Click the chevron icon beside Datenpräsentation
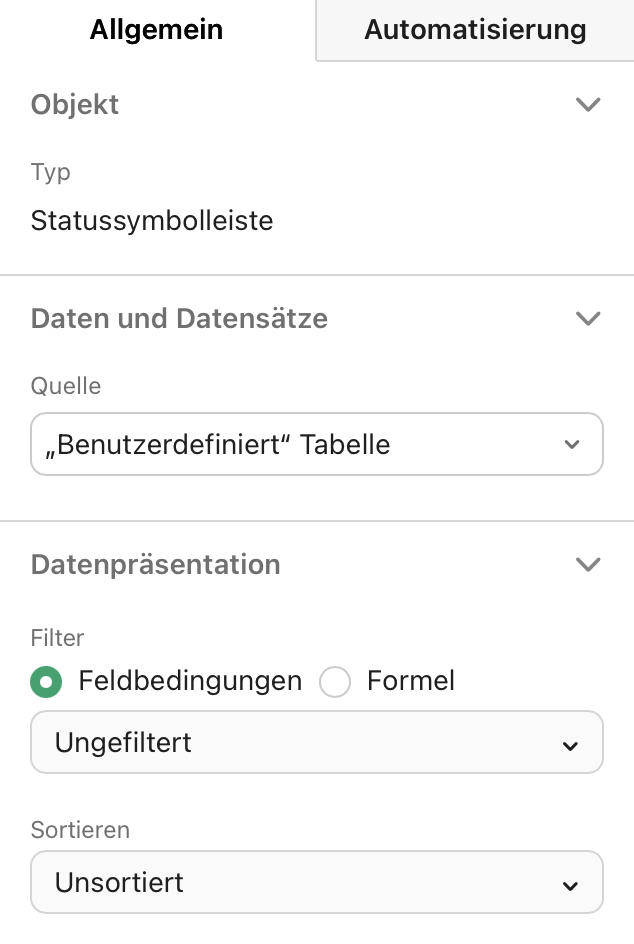Screen dimensions: 634x944 click(588, 564)
